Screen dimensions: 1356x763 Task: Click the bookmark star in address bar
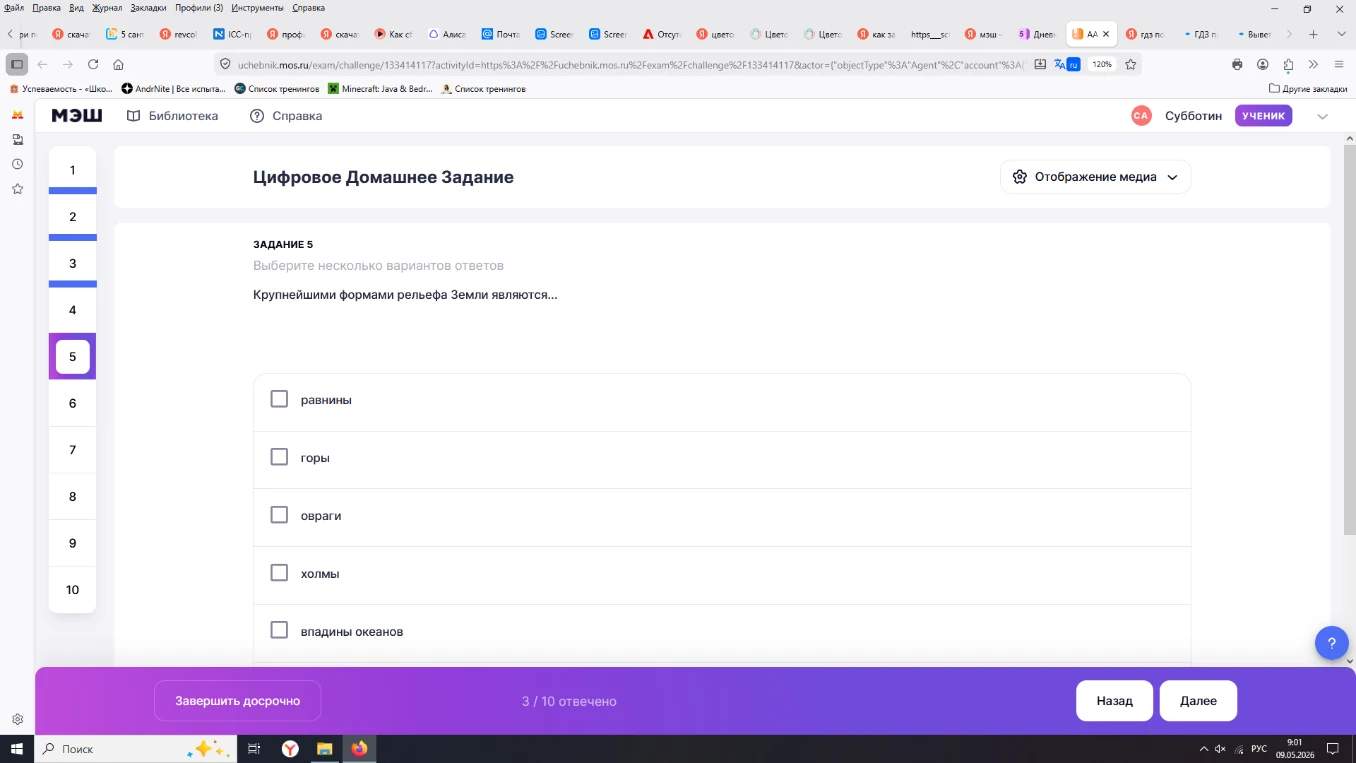(1131, 64)
